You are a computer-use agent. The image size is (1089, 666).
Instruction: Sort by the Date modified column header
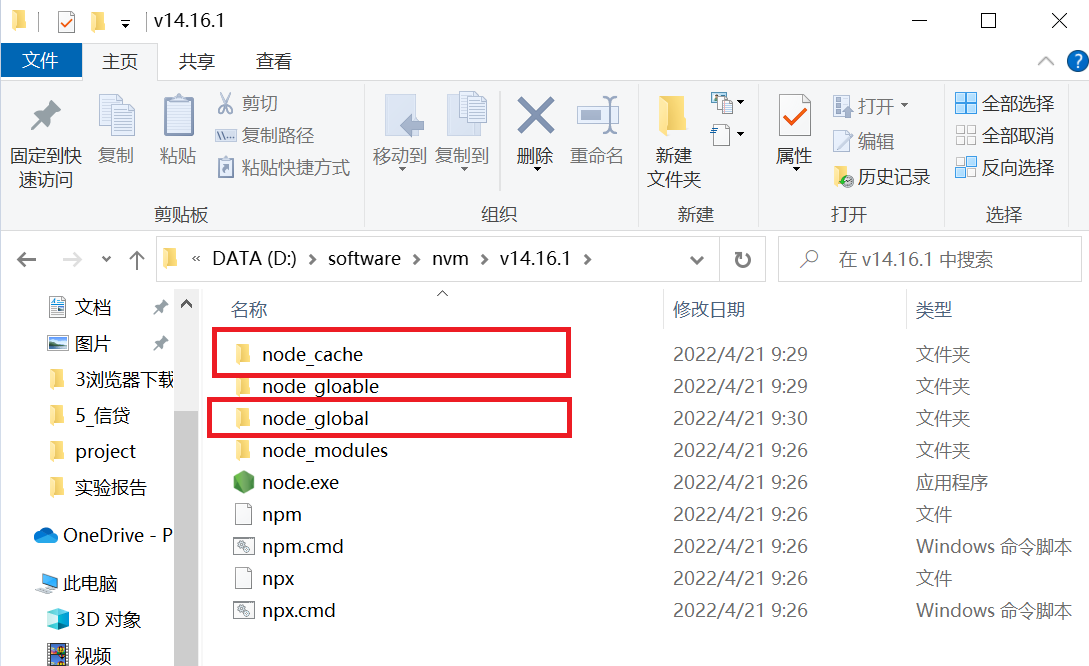[708, 309]
